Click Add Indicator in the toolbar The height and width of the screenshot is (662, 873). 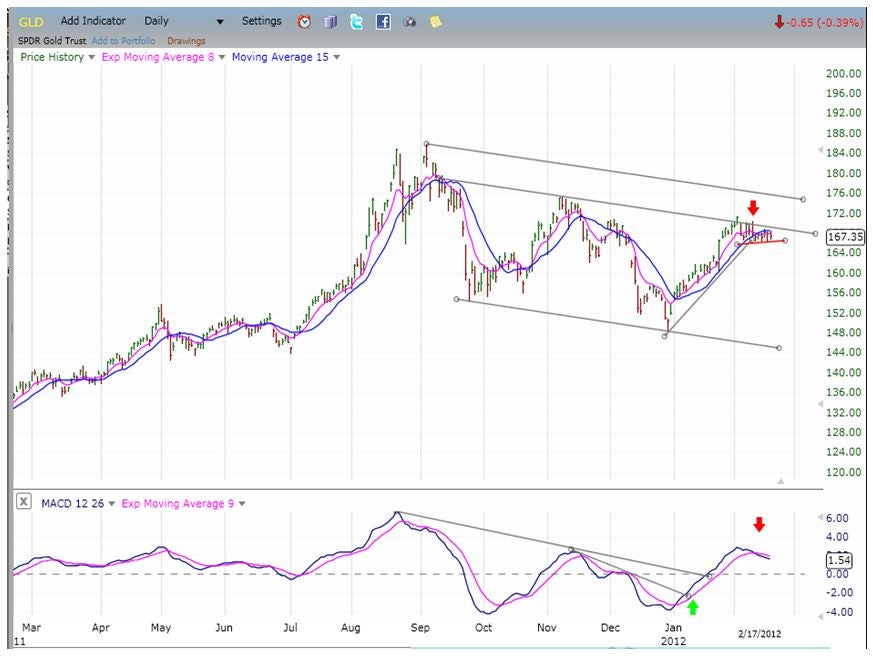[93, 21]
